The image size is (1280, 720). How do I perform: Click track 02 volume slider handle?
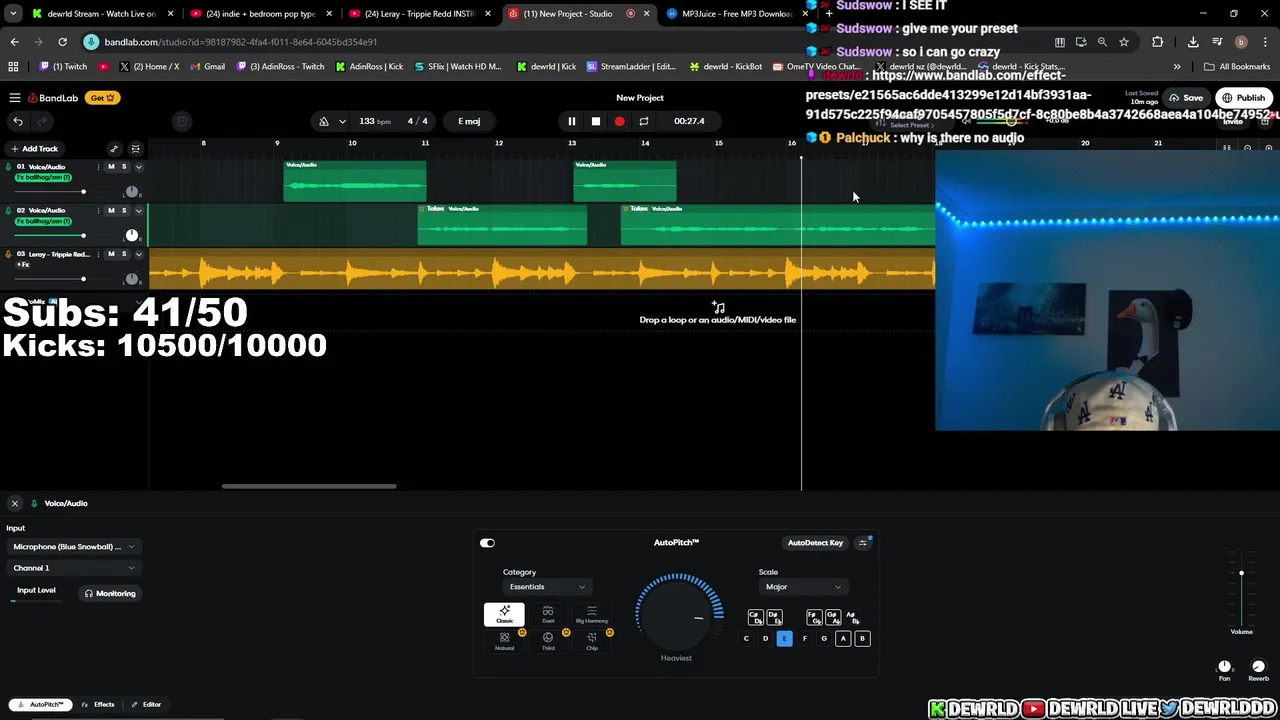click(x=84, y=236)
